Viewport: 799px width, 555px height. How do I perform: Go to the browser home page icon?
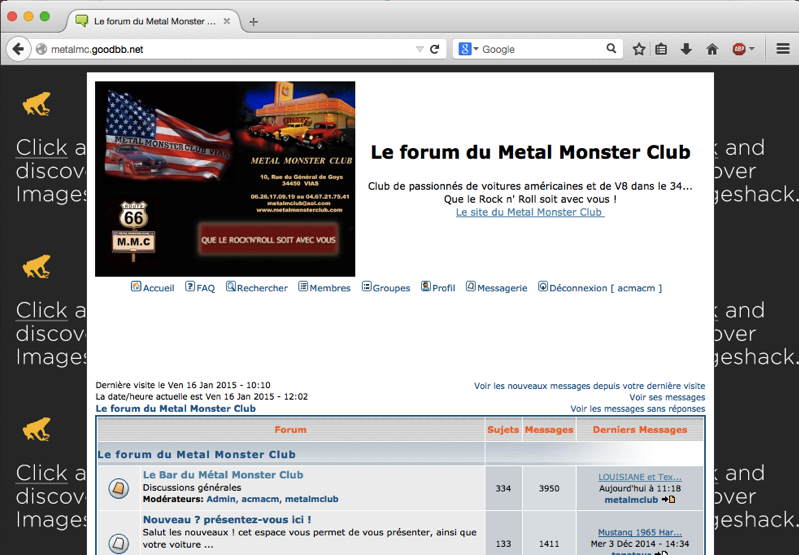coord(712,49)
